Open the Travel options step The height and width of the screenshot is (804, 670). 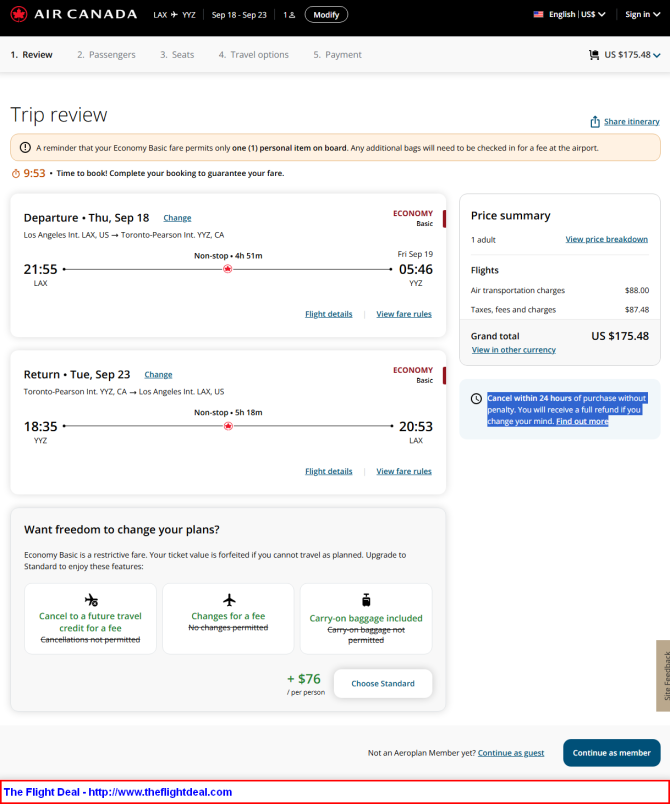pos(254,54)
